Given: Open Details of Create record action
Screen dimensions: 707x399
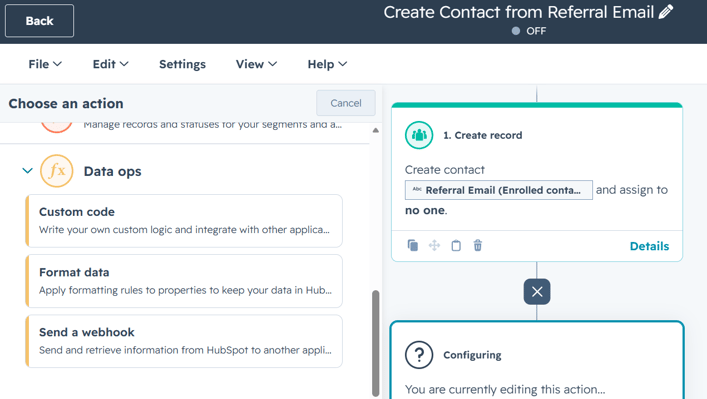Looking at the screenshot, I should coord(649,246).
